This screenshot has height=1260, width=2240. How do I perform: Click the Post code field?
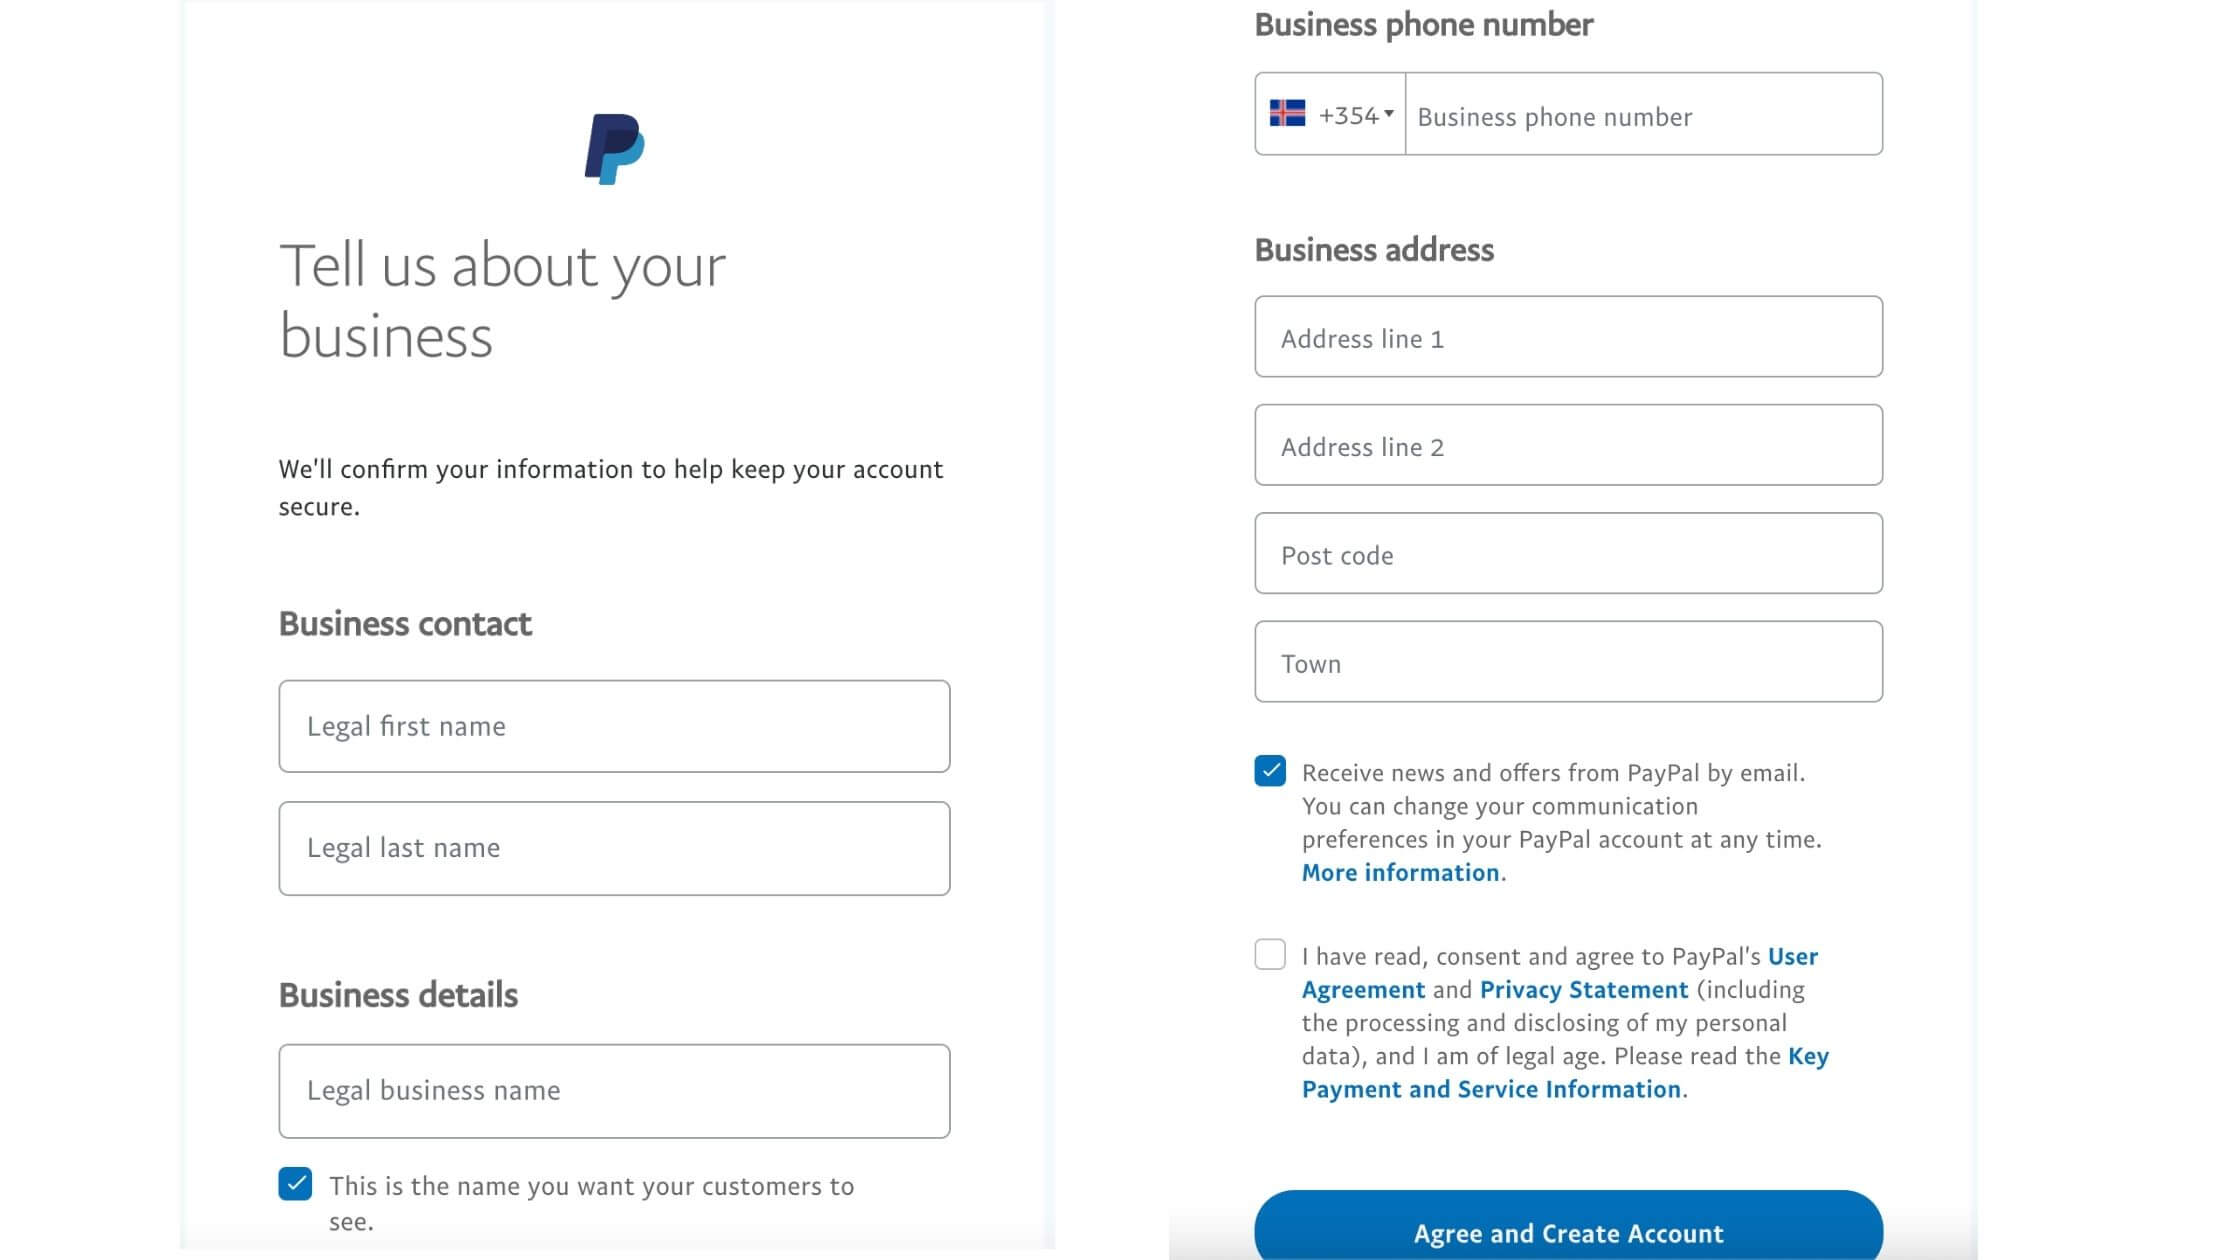pyautogui.click(x=1568, y=553)
